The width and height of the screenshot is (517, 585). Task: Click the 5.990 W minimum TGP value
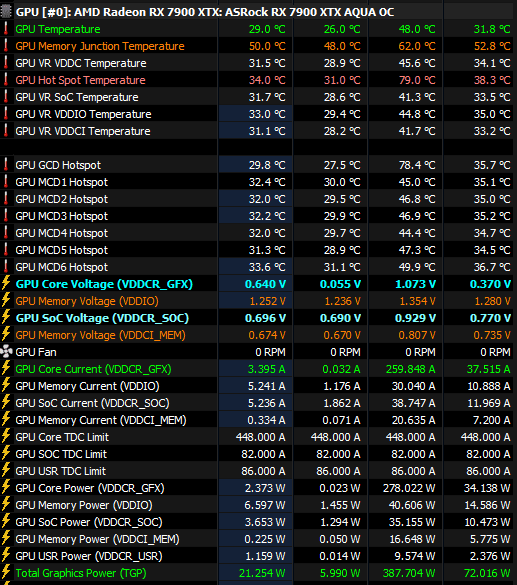(x=340, y=573)
